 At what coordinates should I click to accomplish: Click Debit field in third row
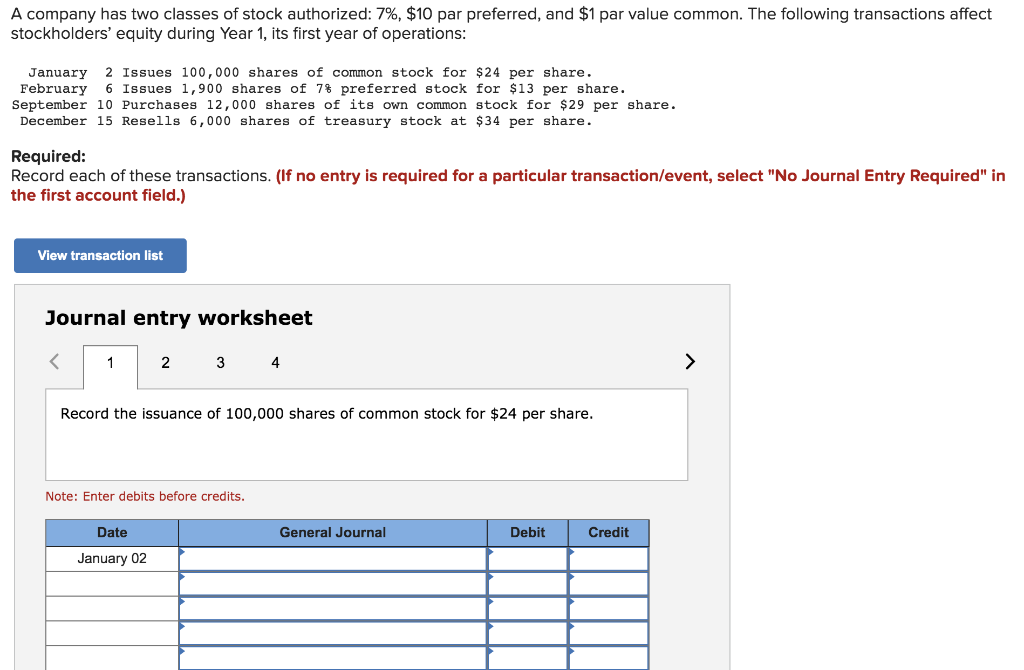click(528, 609)
